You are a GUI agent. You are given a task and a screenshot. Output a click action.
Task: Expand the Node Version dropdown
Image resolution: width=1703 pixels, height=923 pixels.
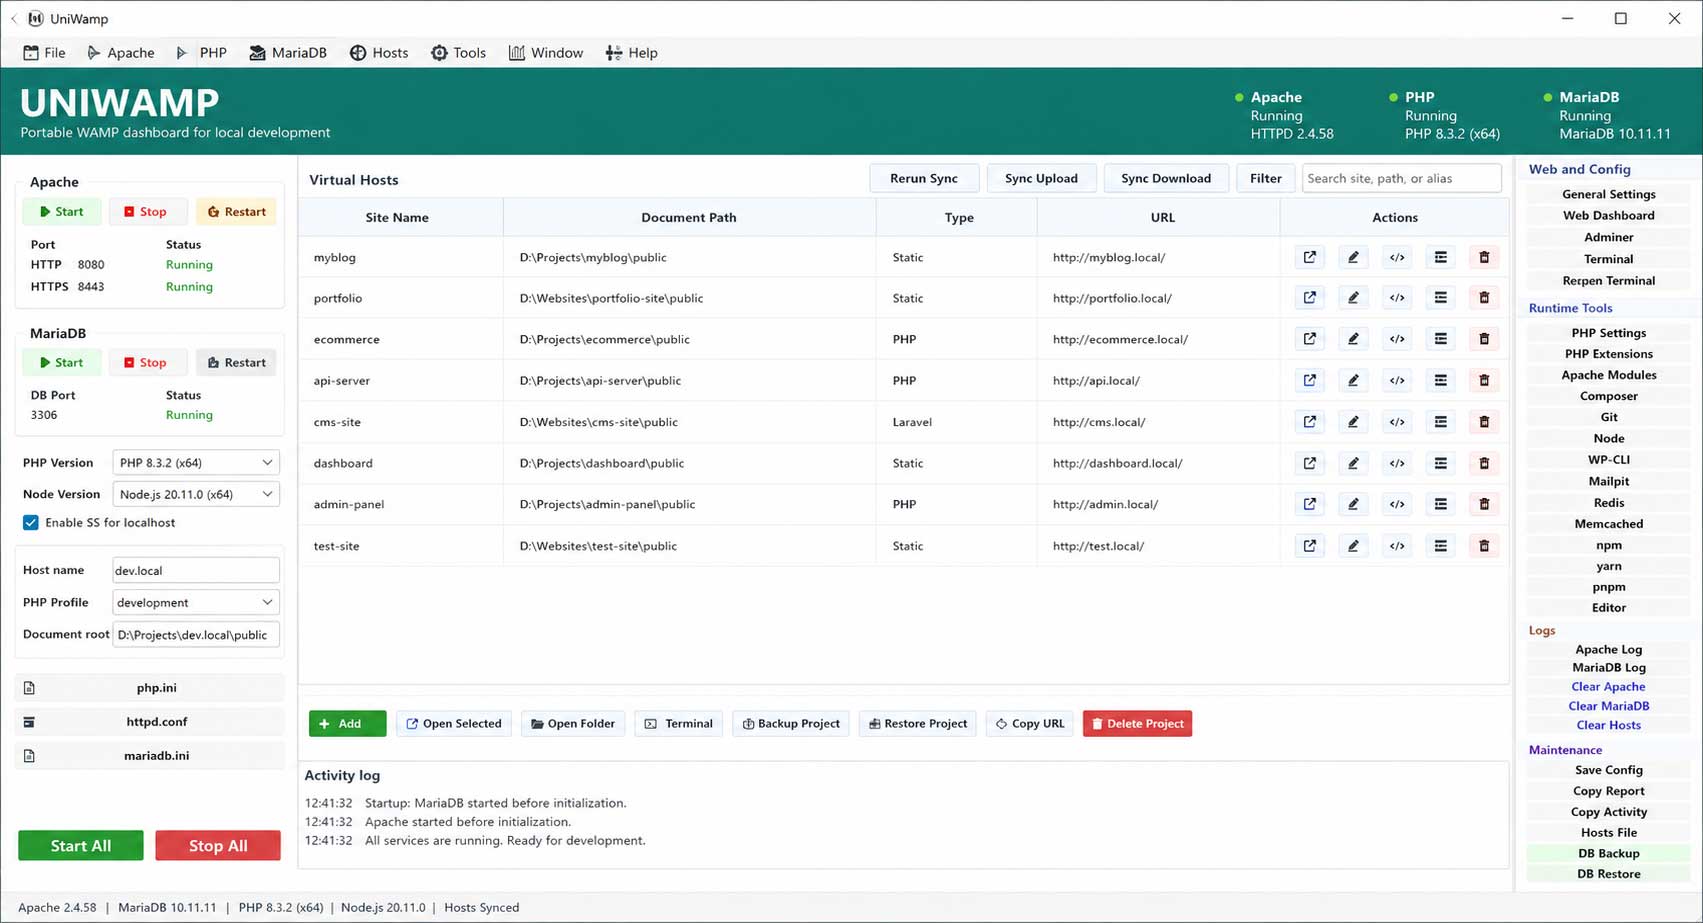(195, 494)
